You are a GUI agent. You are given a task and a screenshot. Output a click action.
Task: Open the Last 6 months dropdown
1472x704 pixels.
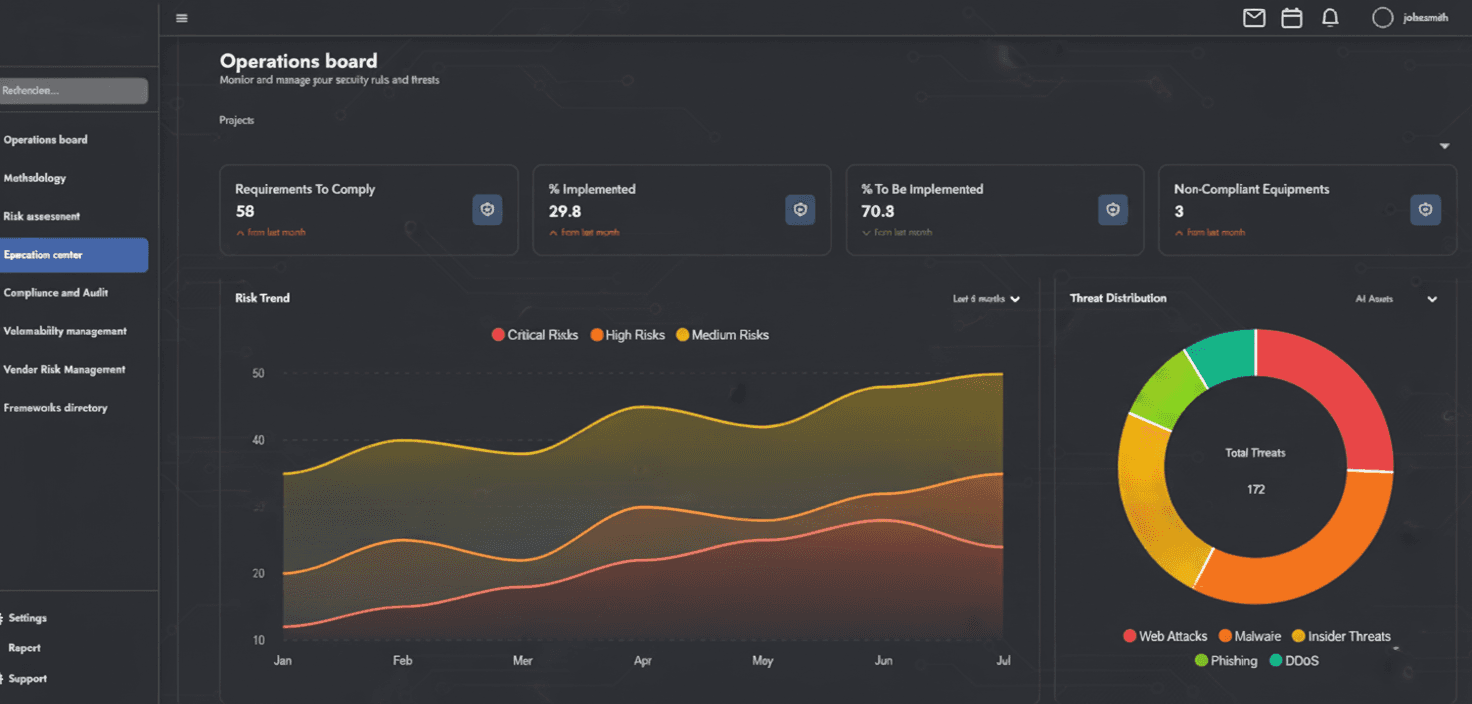click(x=987, y=298)
